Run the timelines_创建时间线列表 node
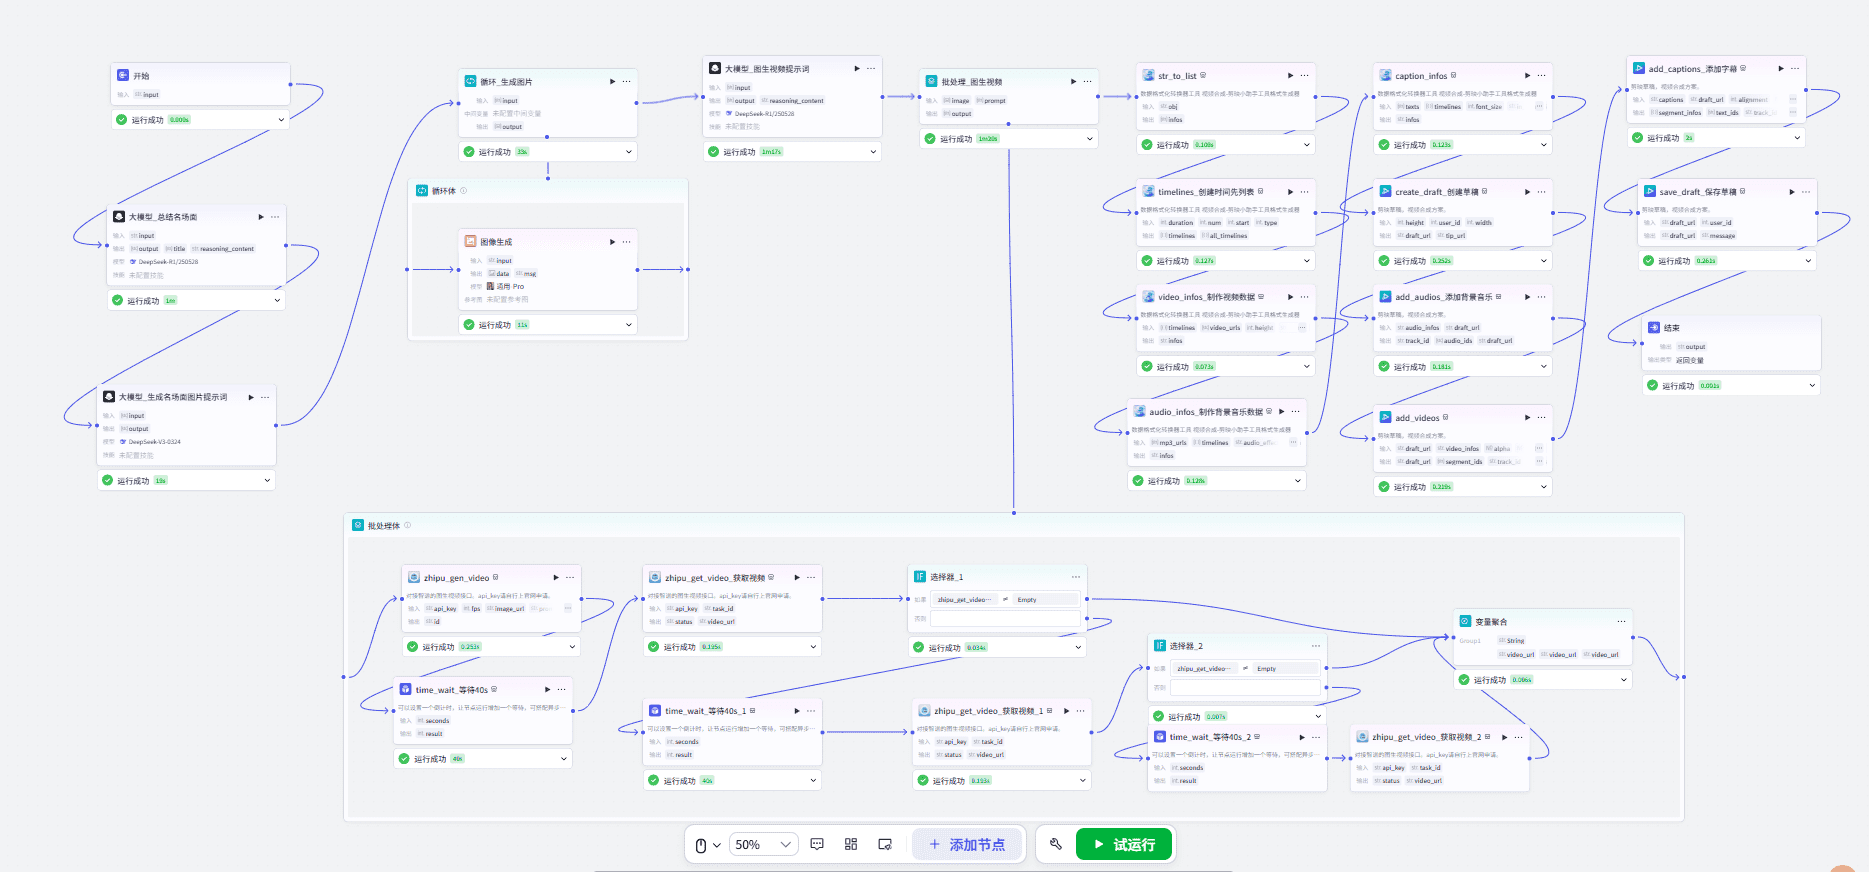The image size is (1869, 872). [x=1290, y=192]
